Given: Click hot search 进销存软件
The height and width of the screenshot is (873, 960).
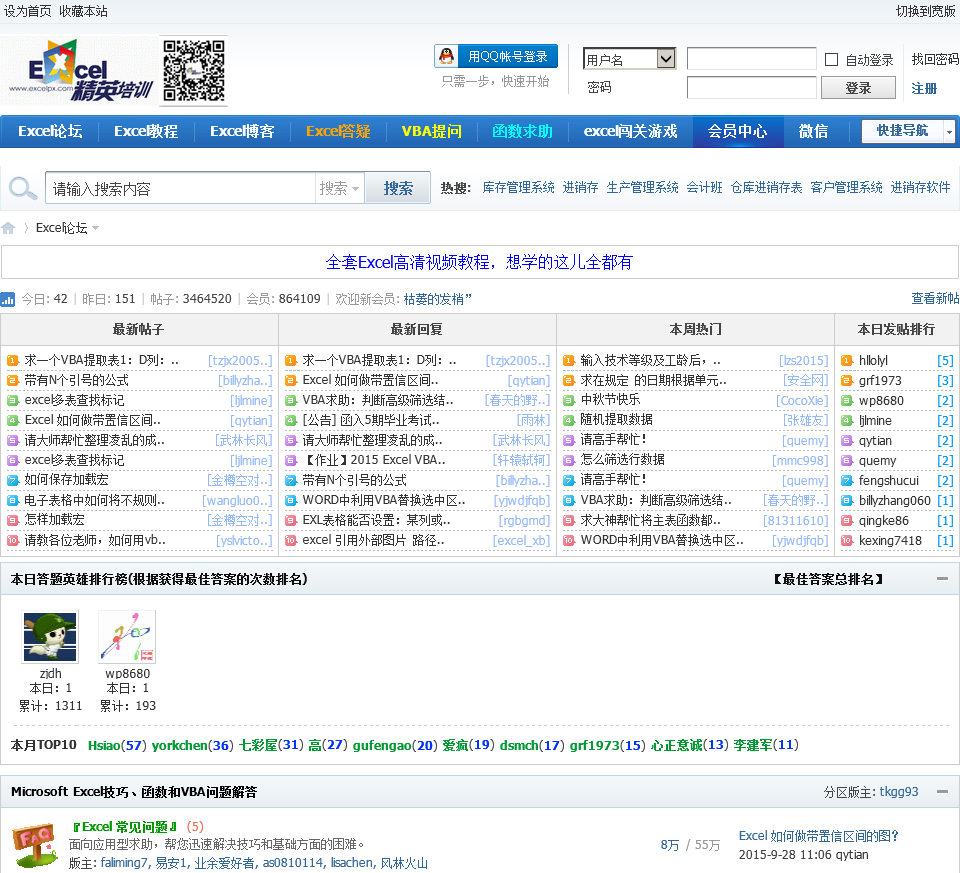Looking at the screenshot, I should tap(920, 187).
